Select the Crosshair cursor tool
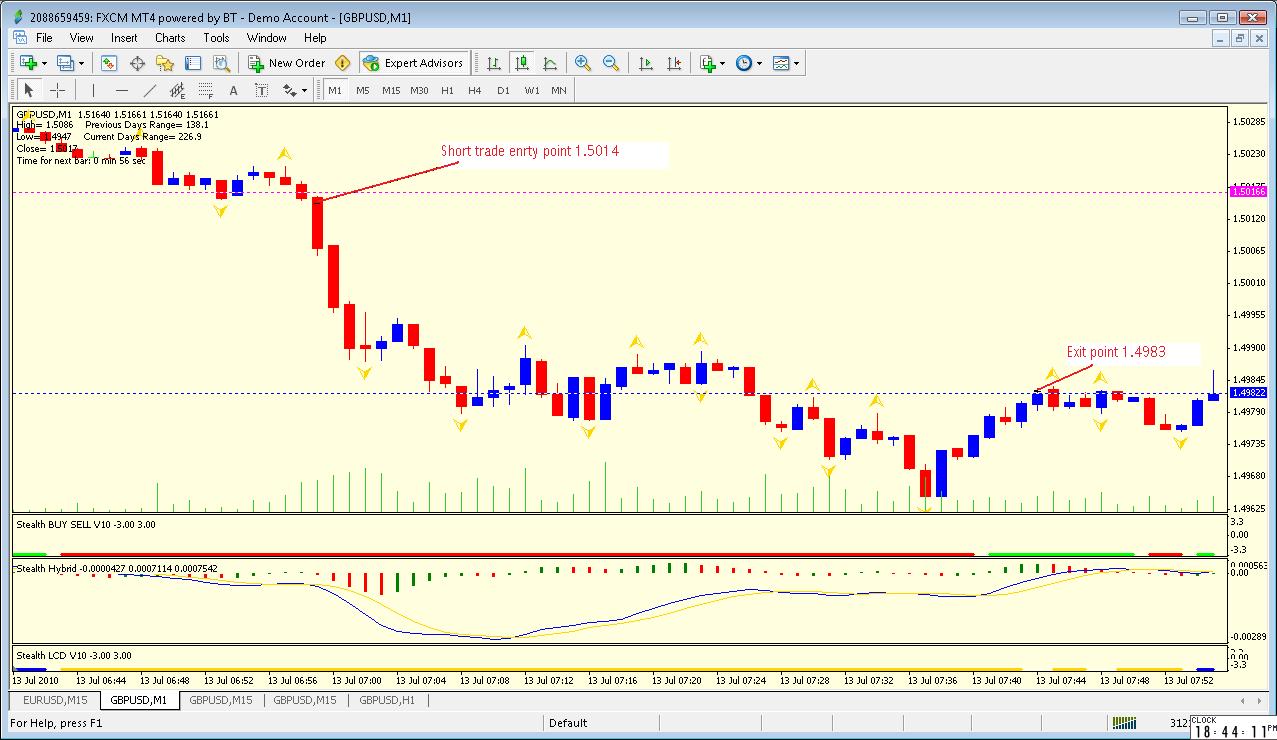 tap(58, 90)
